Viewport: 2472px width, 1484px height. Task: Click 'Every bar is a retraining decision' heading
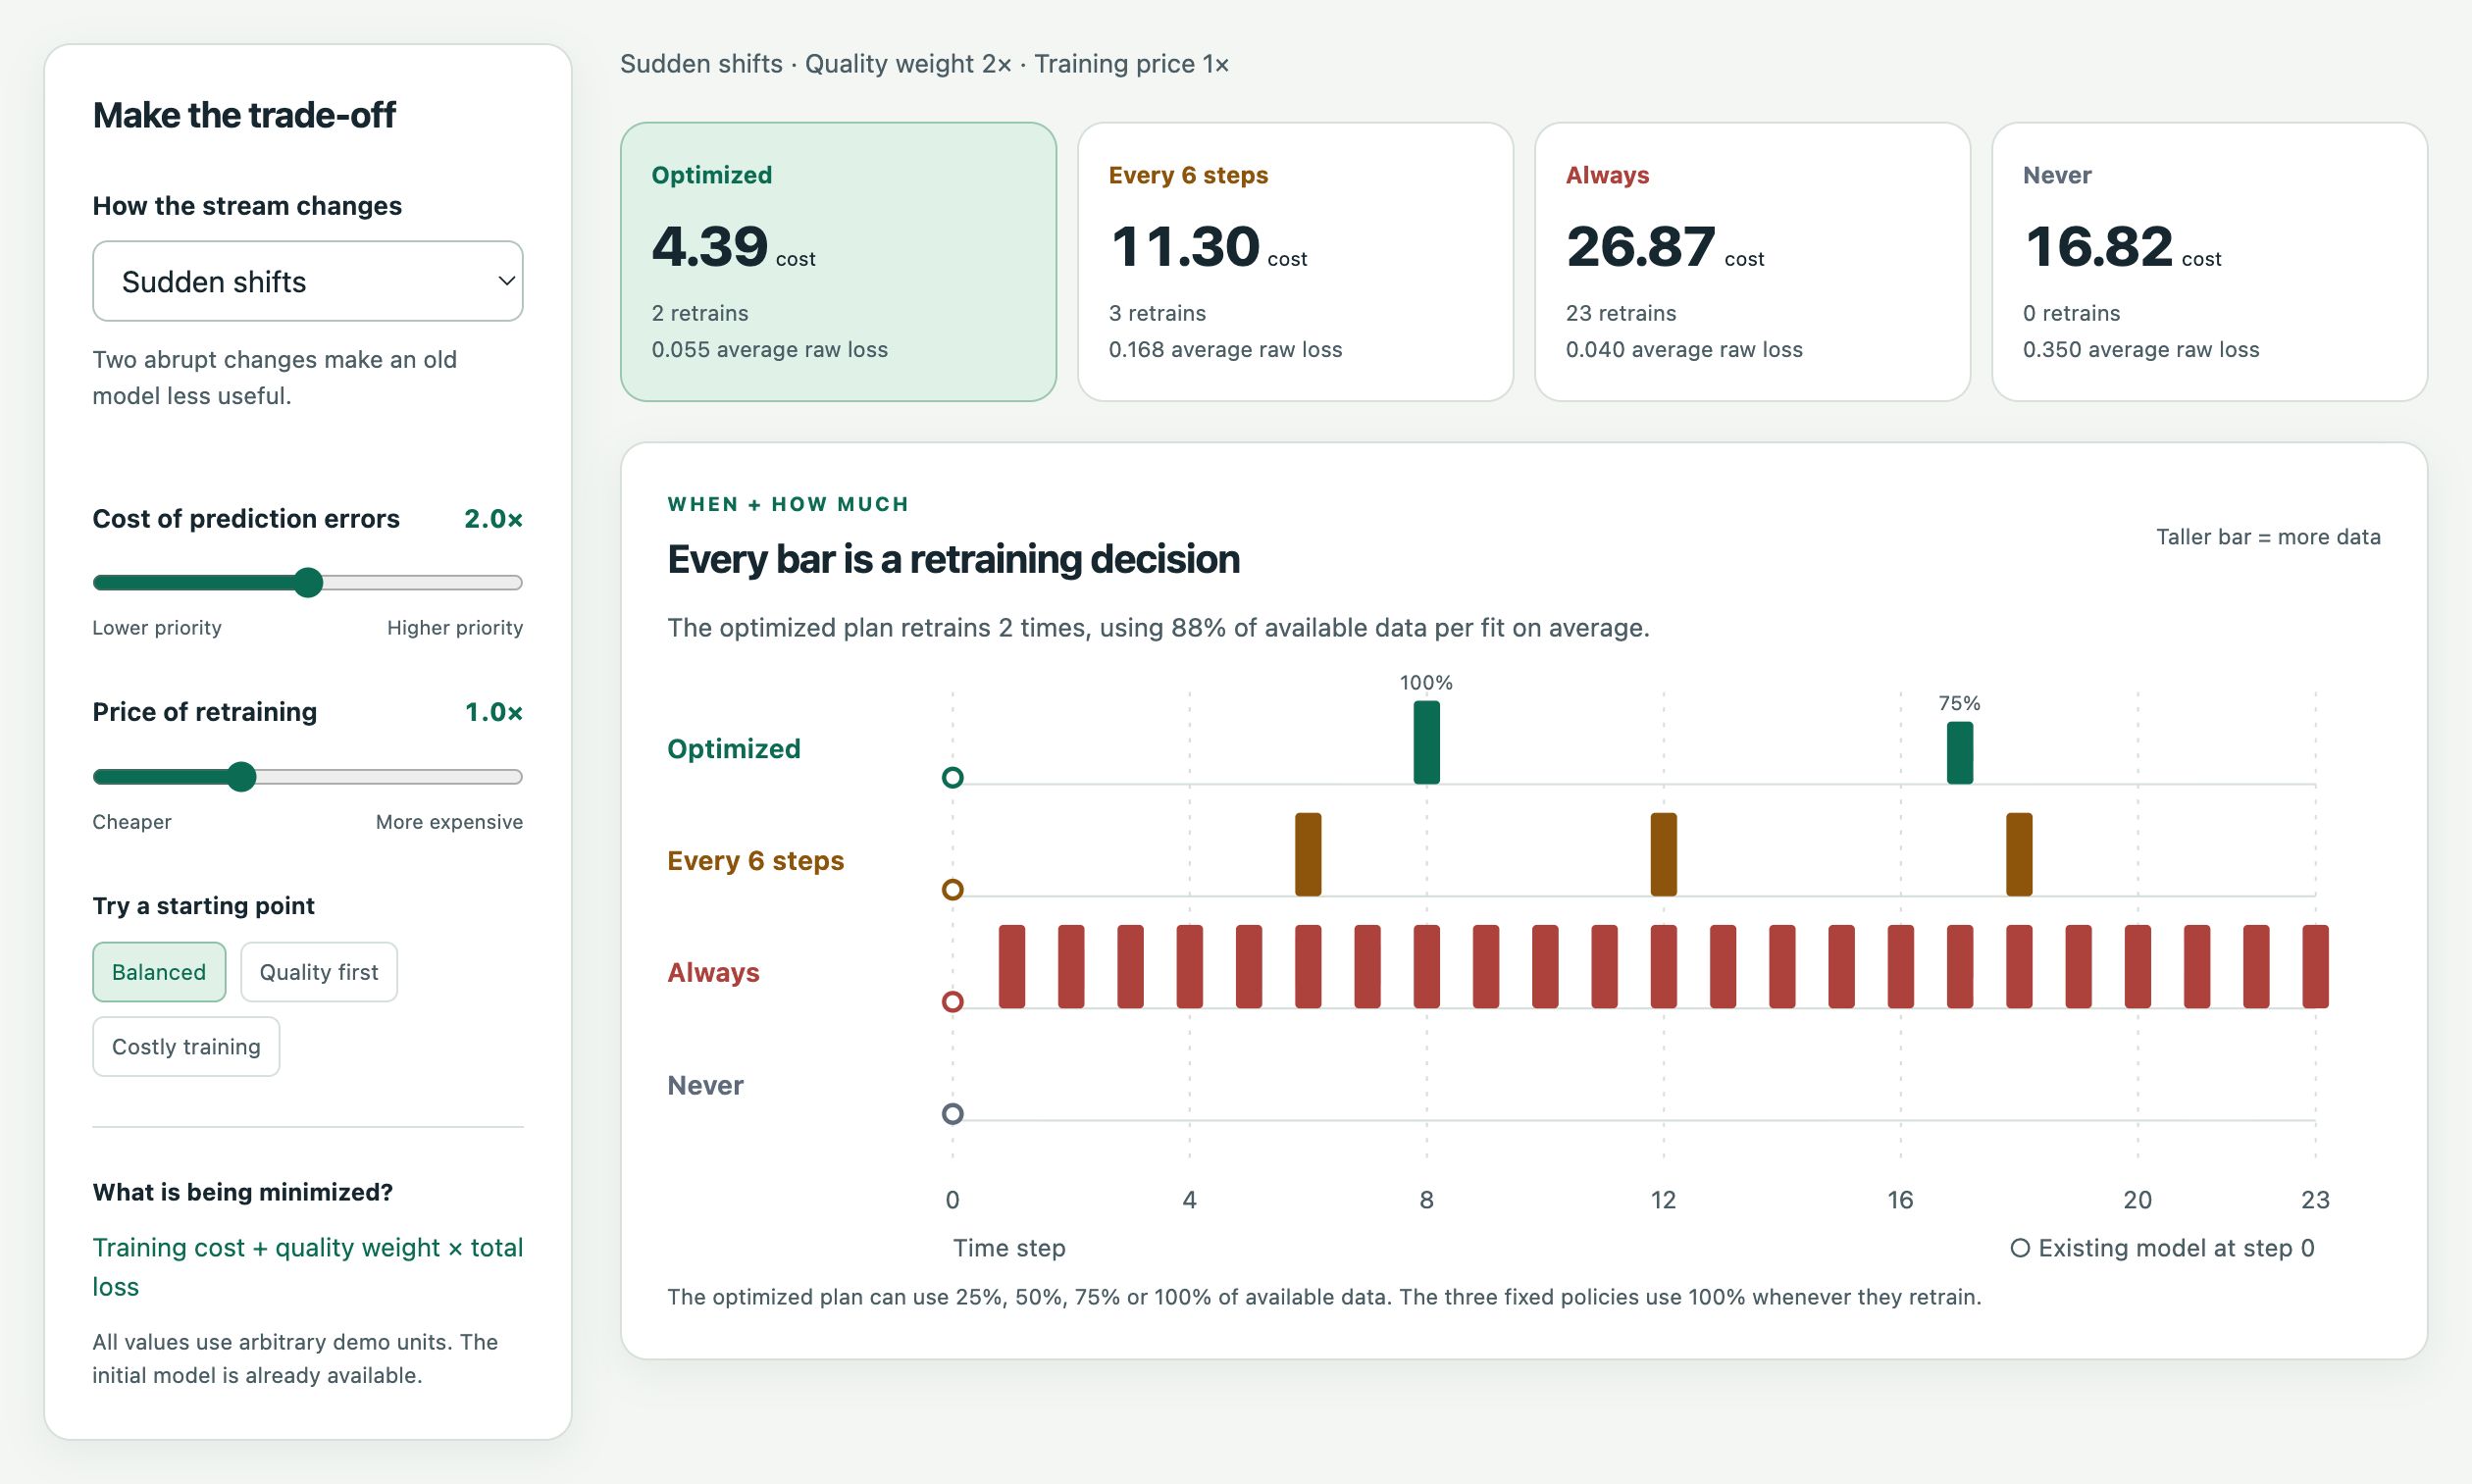coord(953,559)
